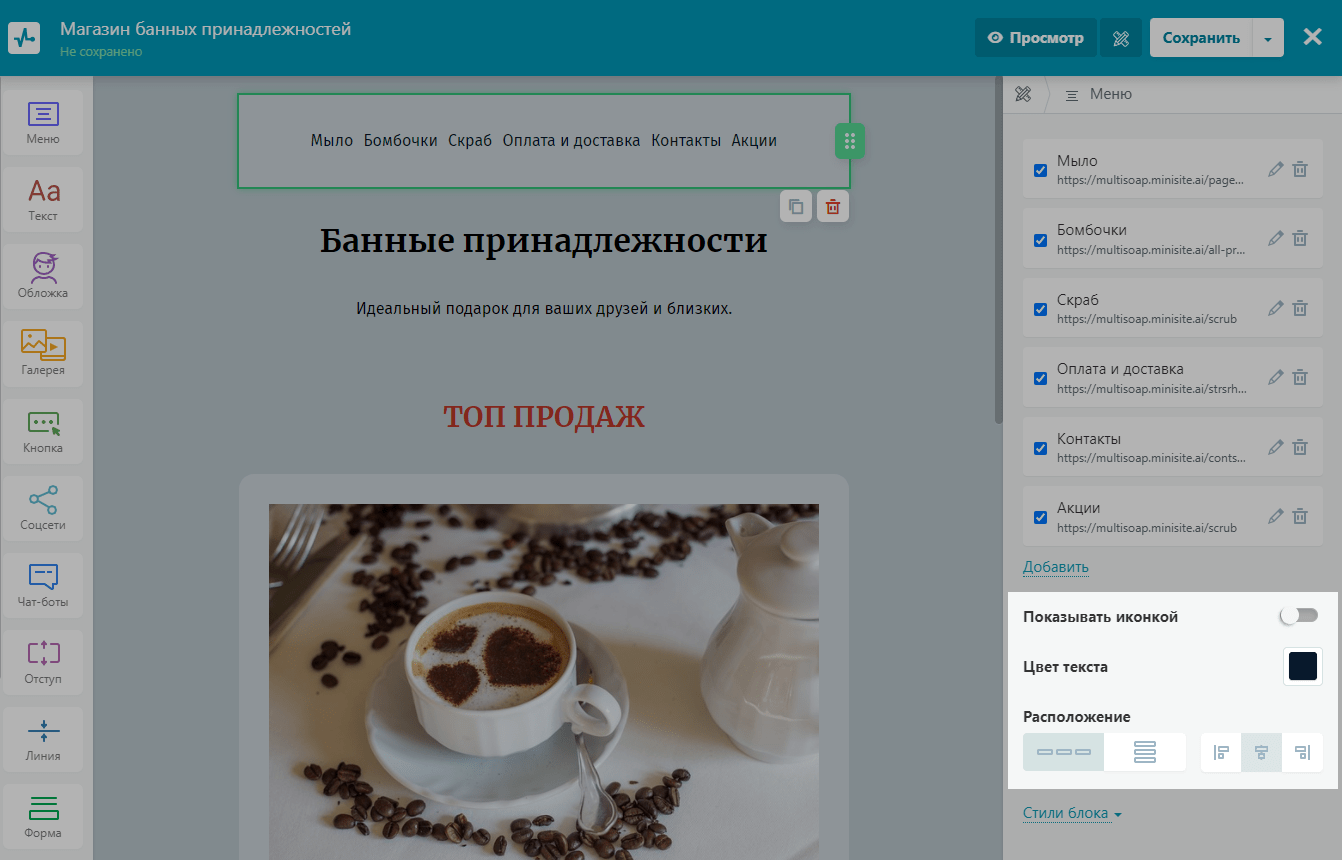Click Скраб in the page menu
1342x860 pixels.
pos(470,140)
